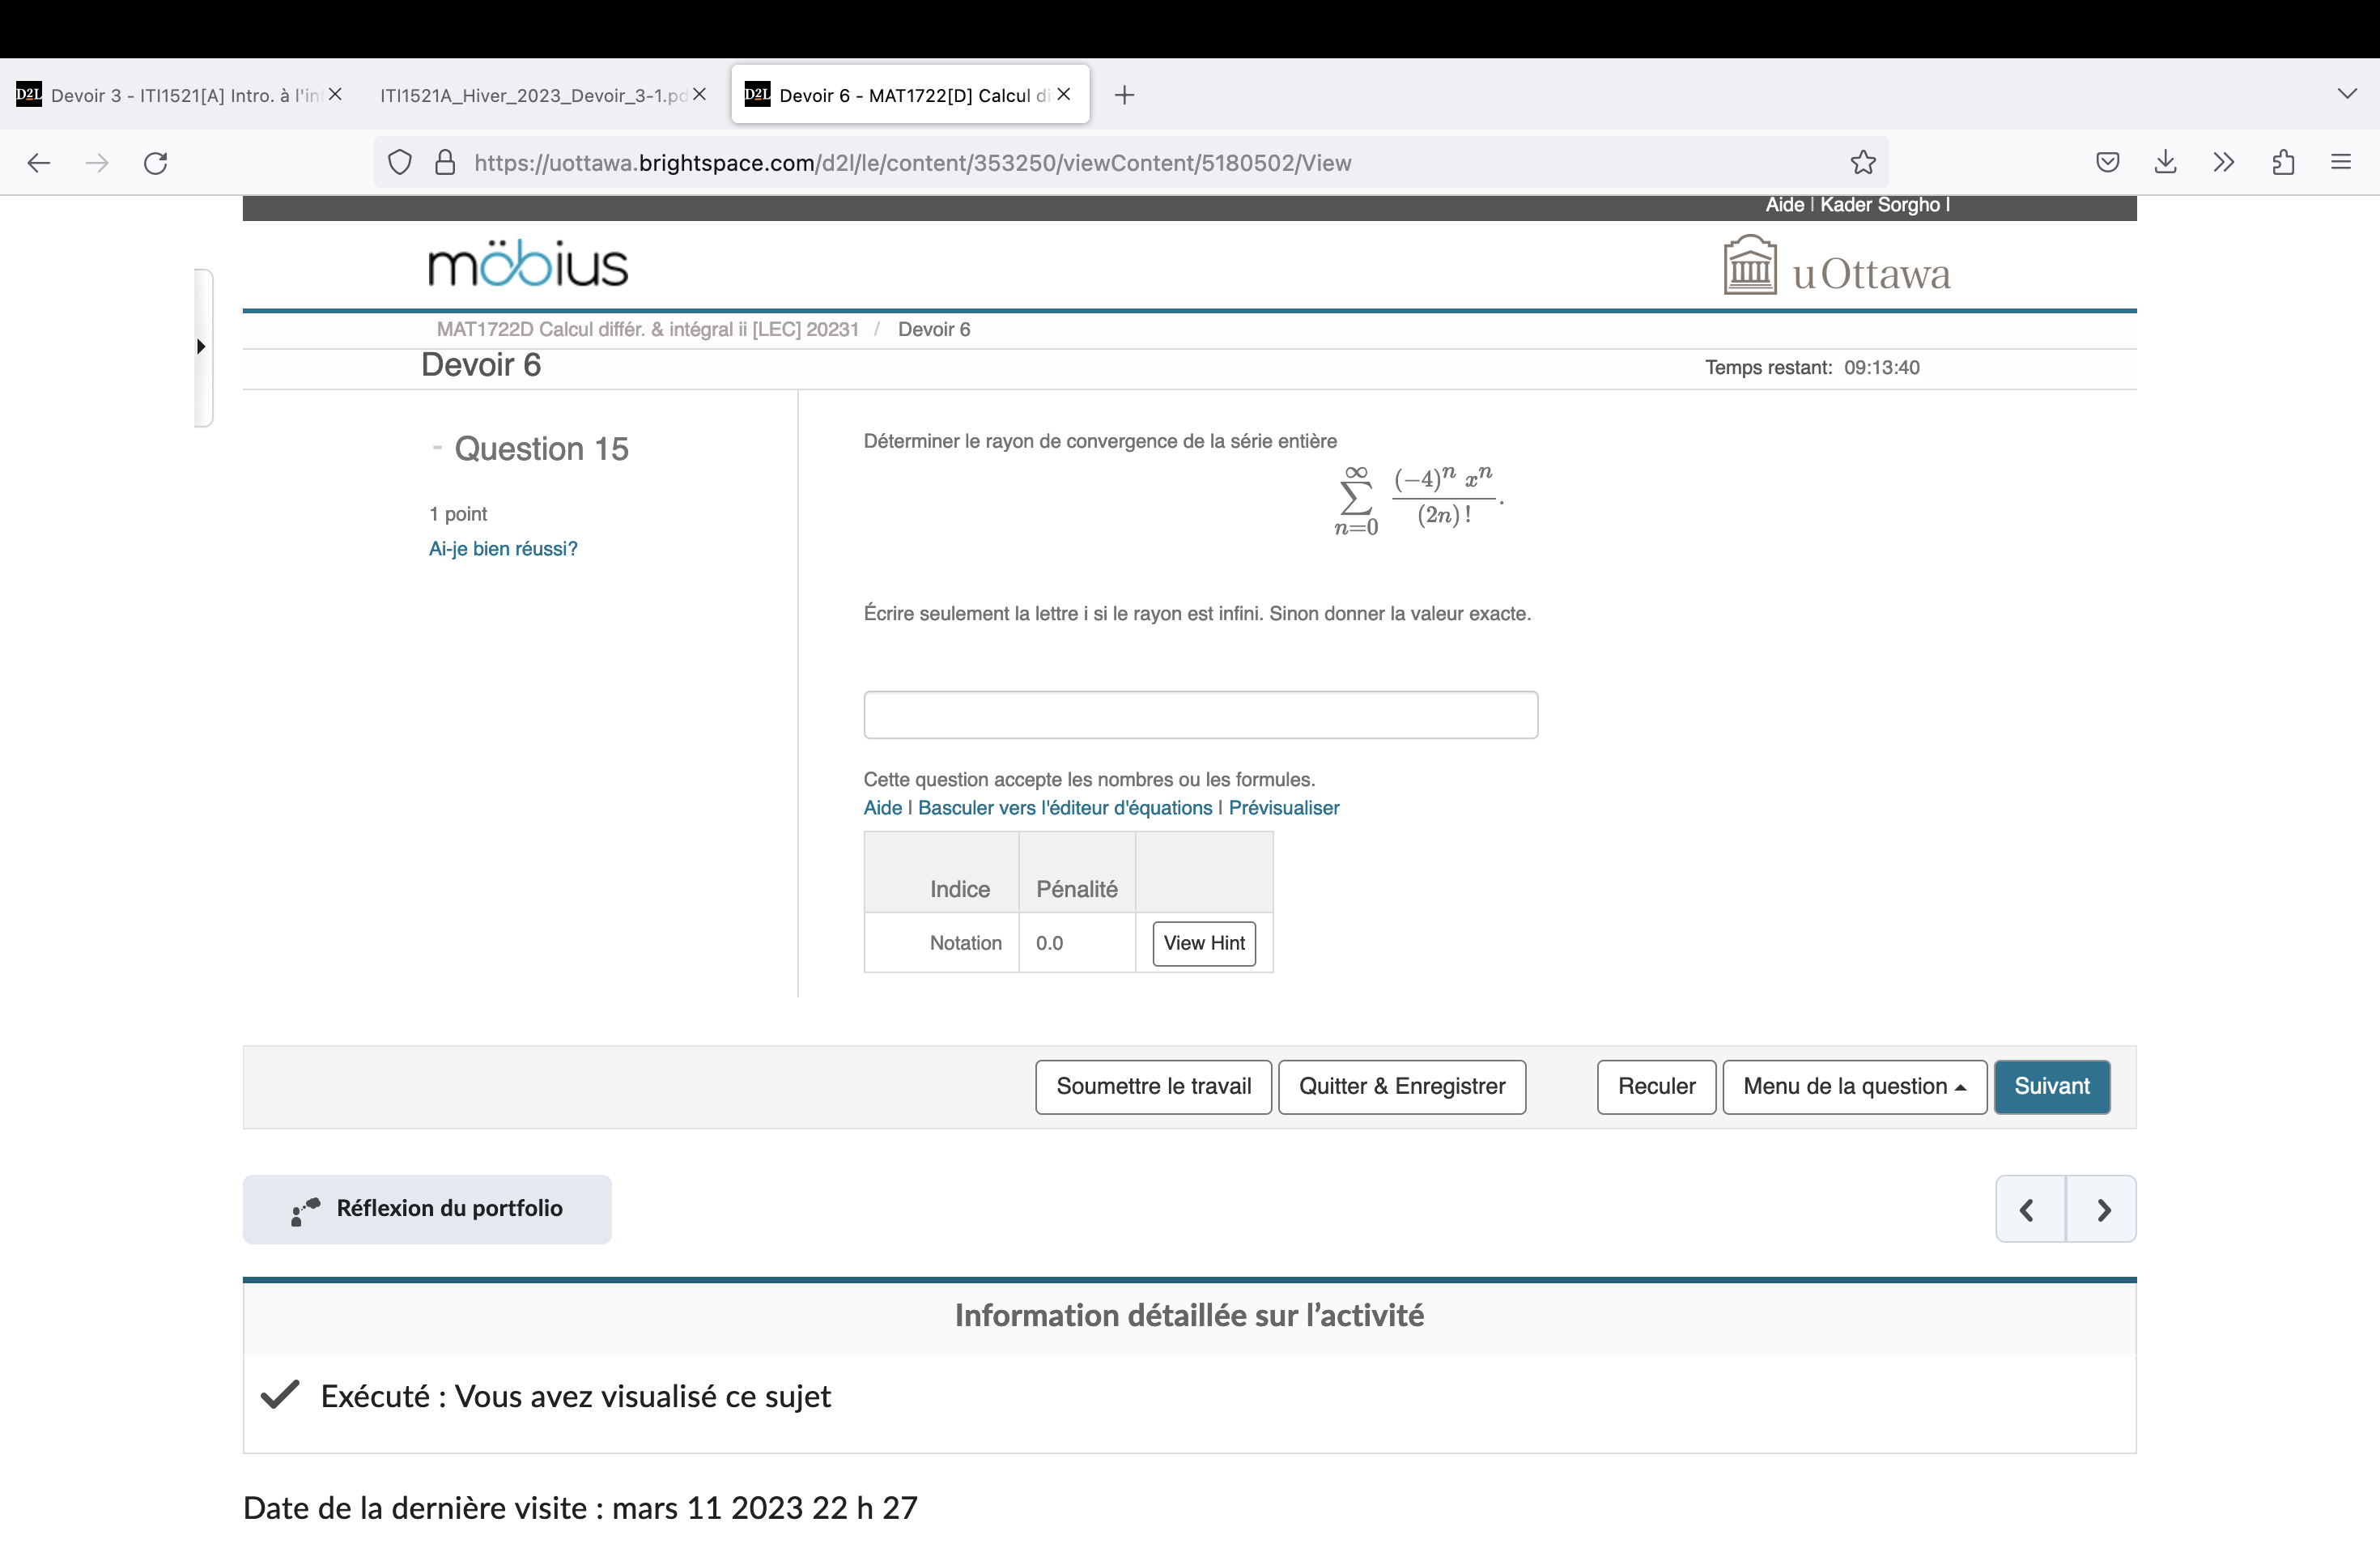Reload the current page
2380x1548 pixels.
coord(156,162)
